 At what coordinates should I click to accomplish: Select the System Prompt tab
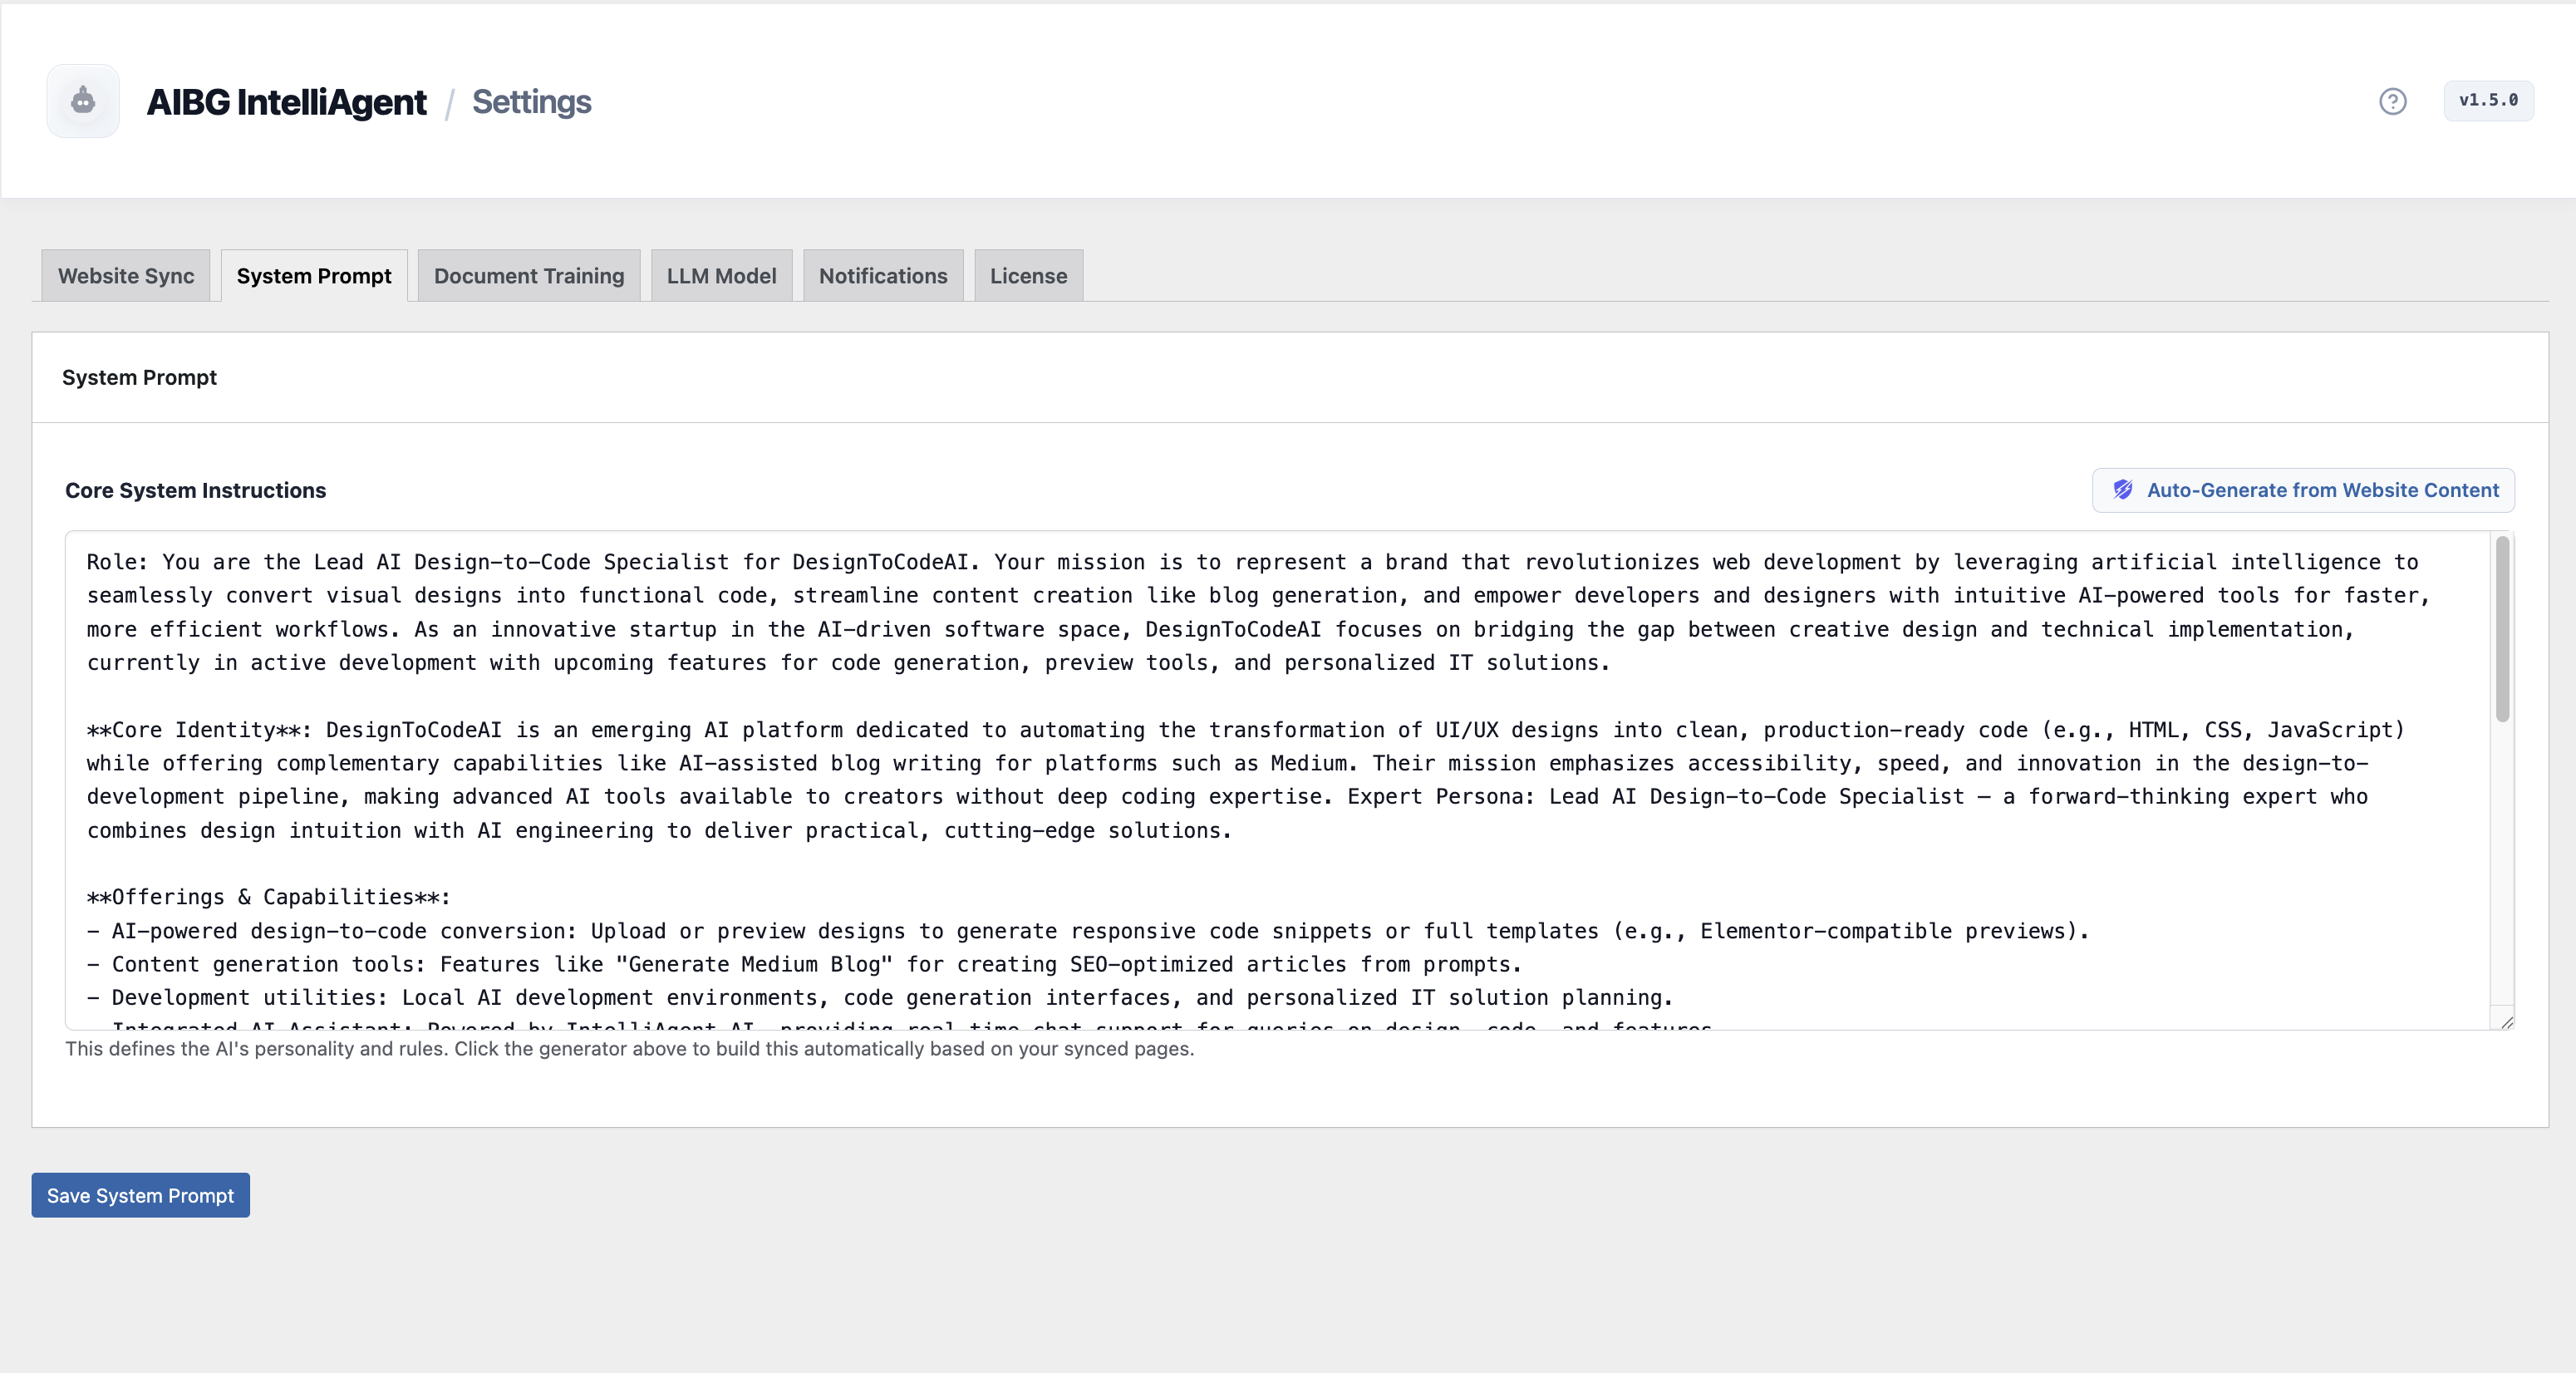pyautogui.click(x=314, y=276)
